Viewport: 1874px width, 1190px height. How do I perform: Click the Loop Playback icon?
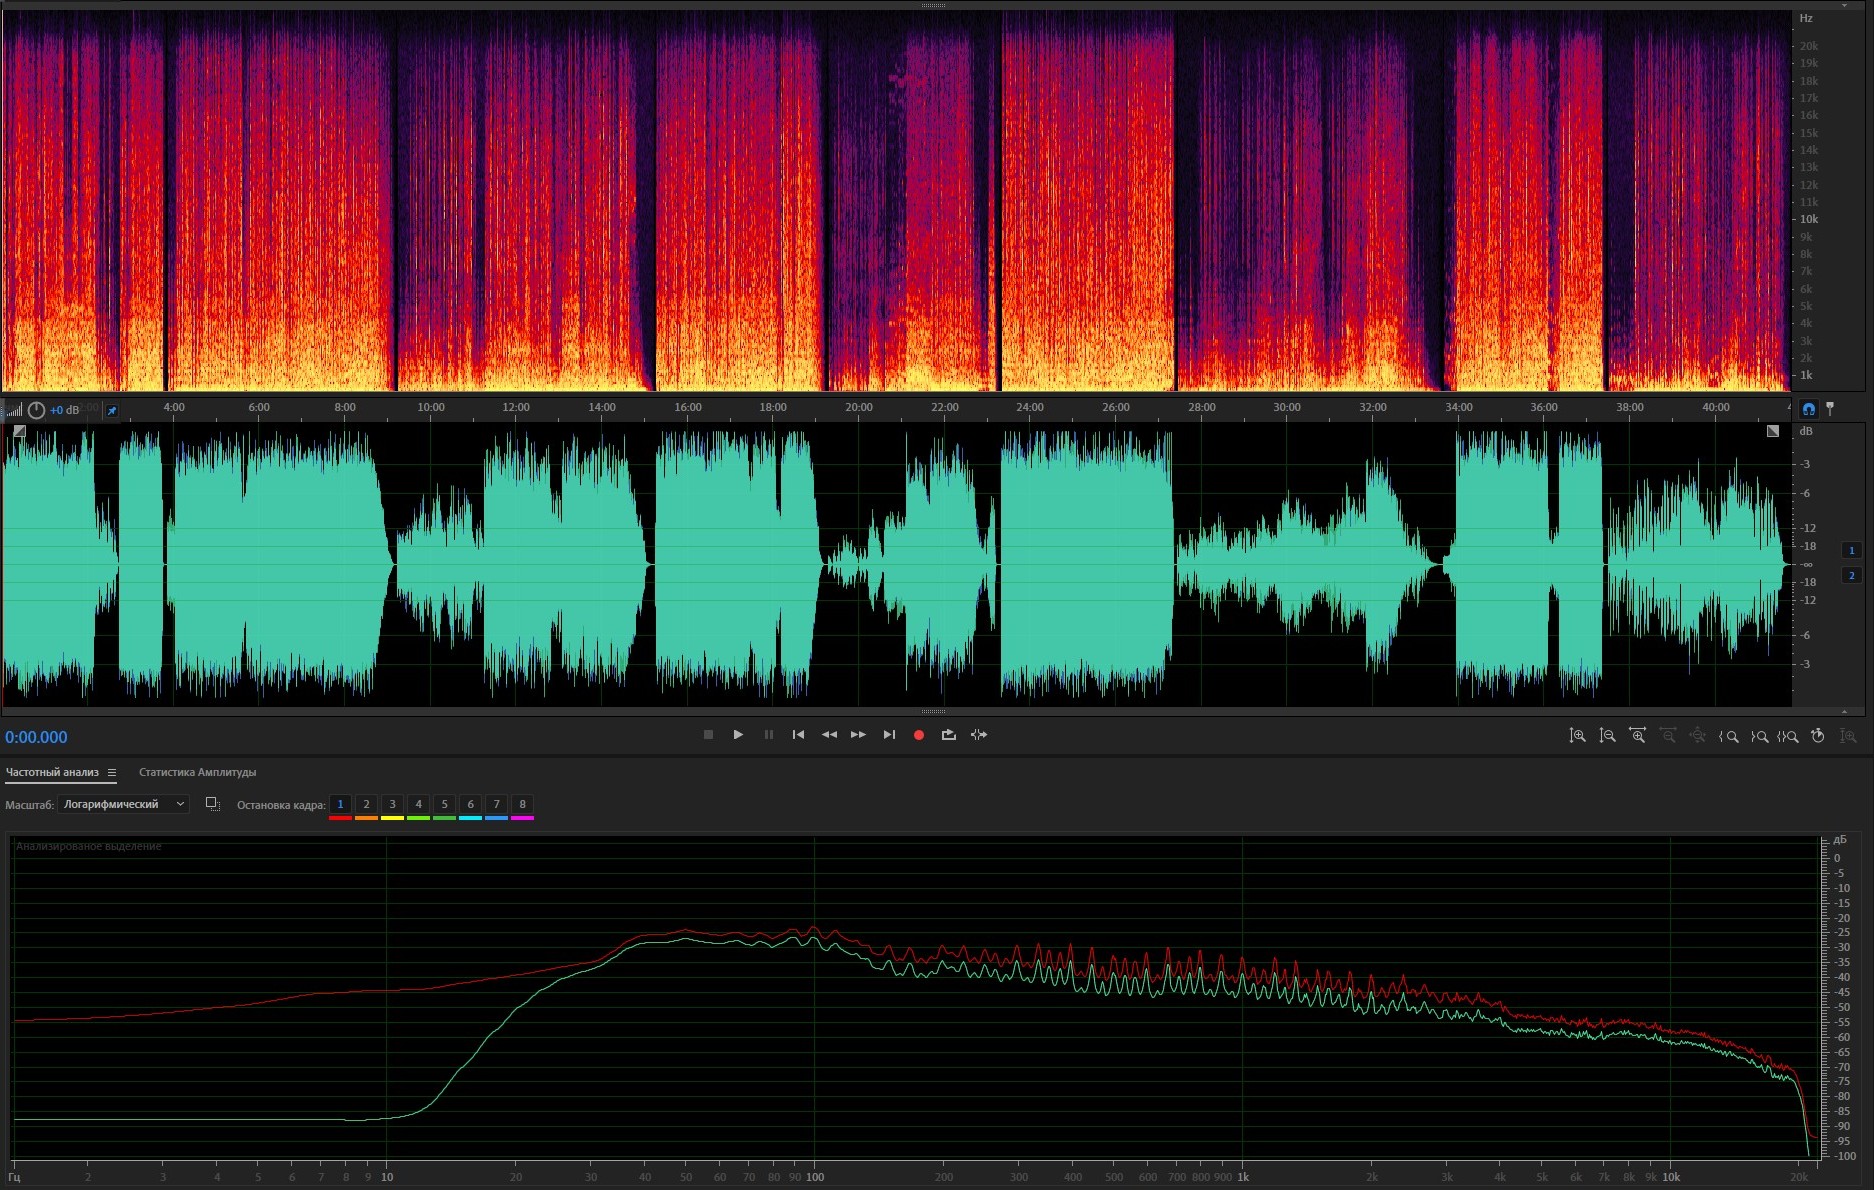click(948, 735)
